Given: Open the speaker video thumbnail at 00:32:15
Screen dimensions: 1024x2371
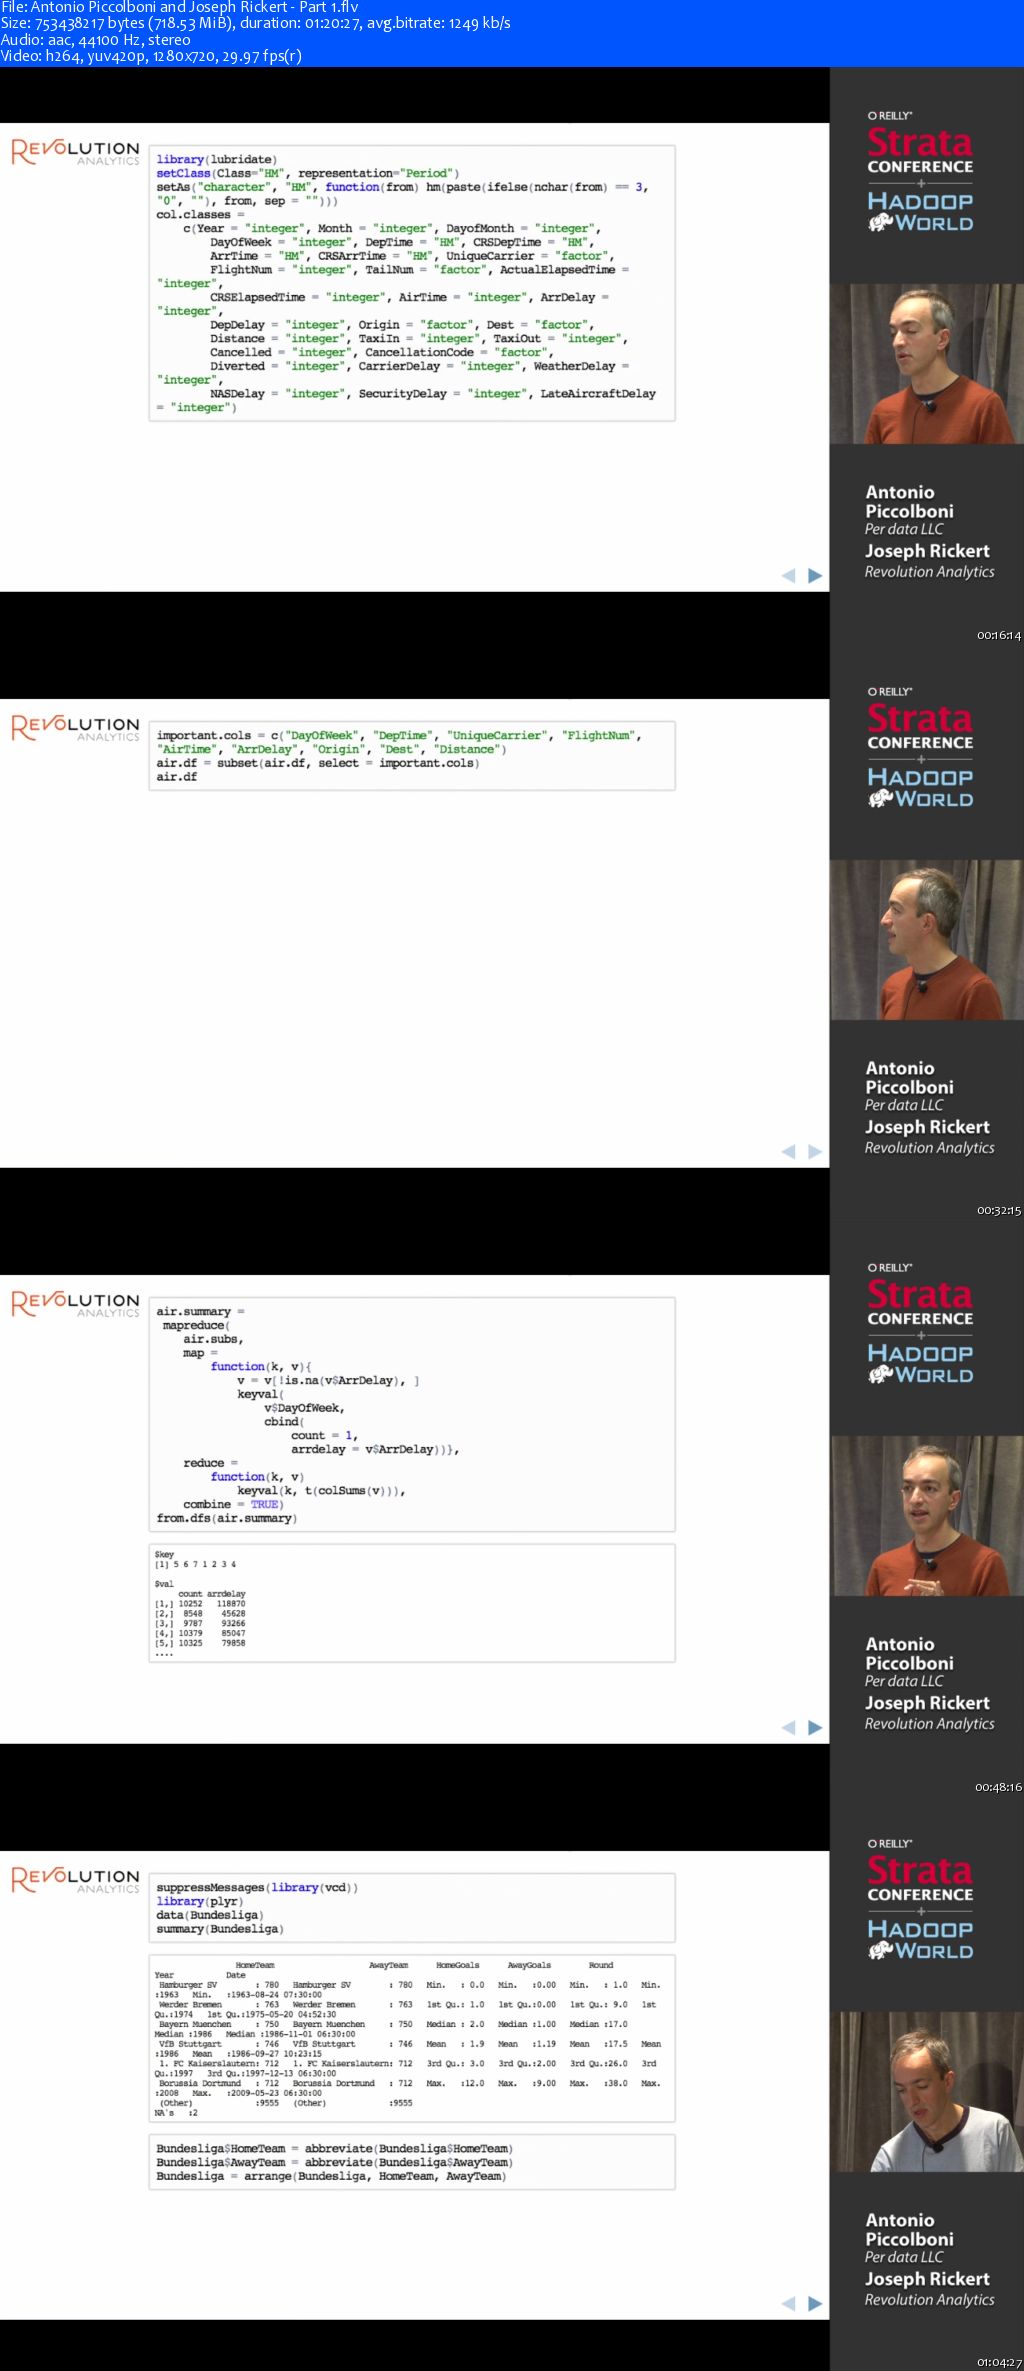Looking at the screenshot, I should (926, 940).
